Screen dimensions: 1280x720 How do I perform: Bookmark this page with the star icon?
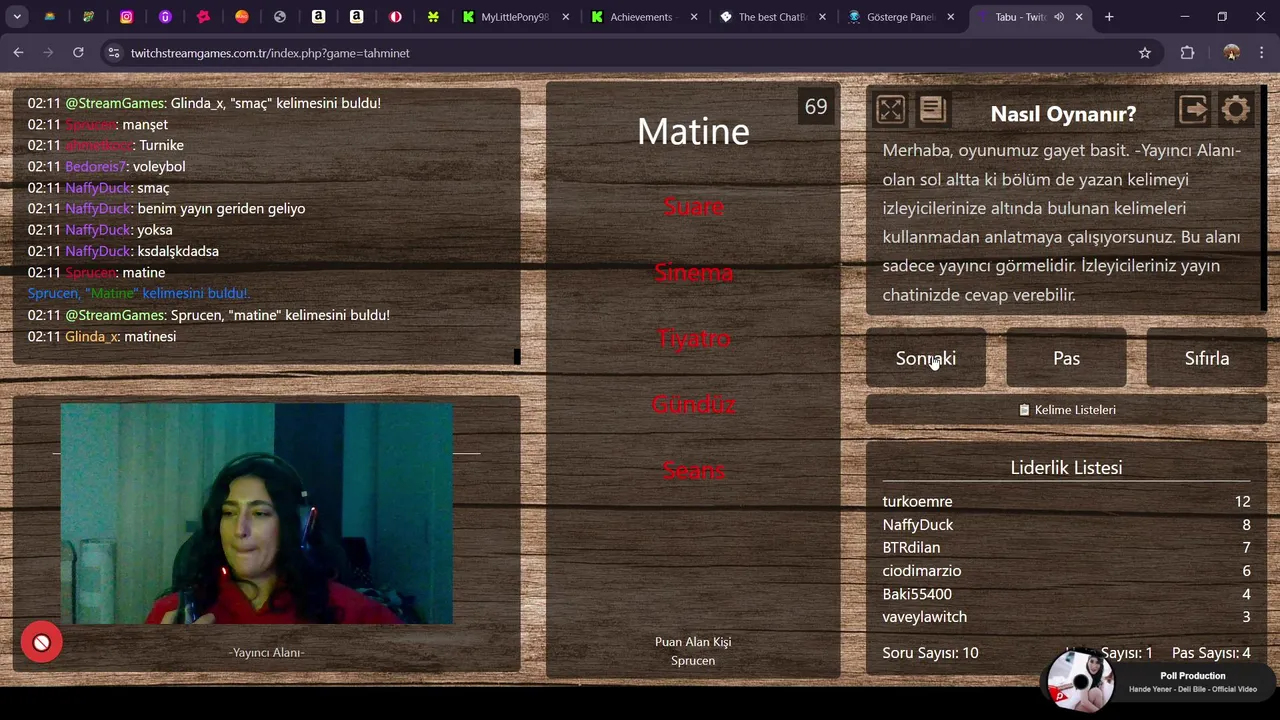(x=1145, y=53)
